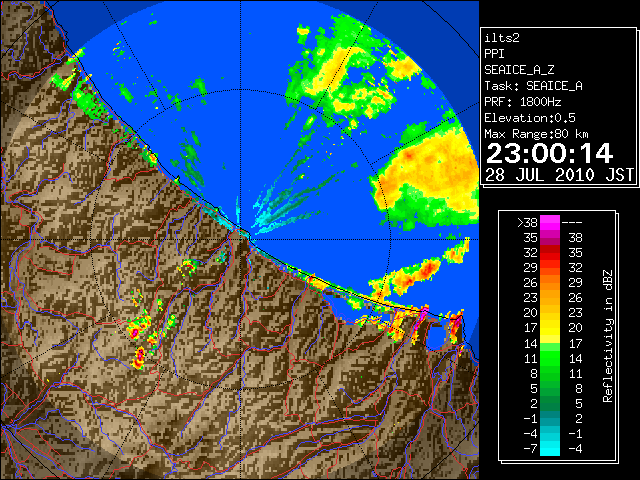Pick the red 32 to 35 dBZ color band

(550, 253)
